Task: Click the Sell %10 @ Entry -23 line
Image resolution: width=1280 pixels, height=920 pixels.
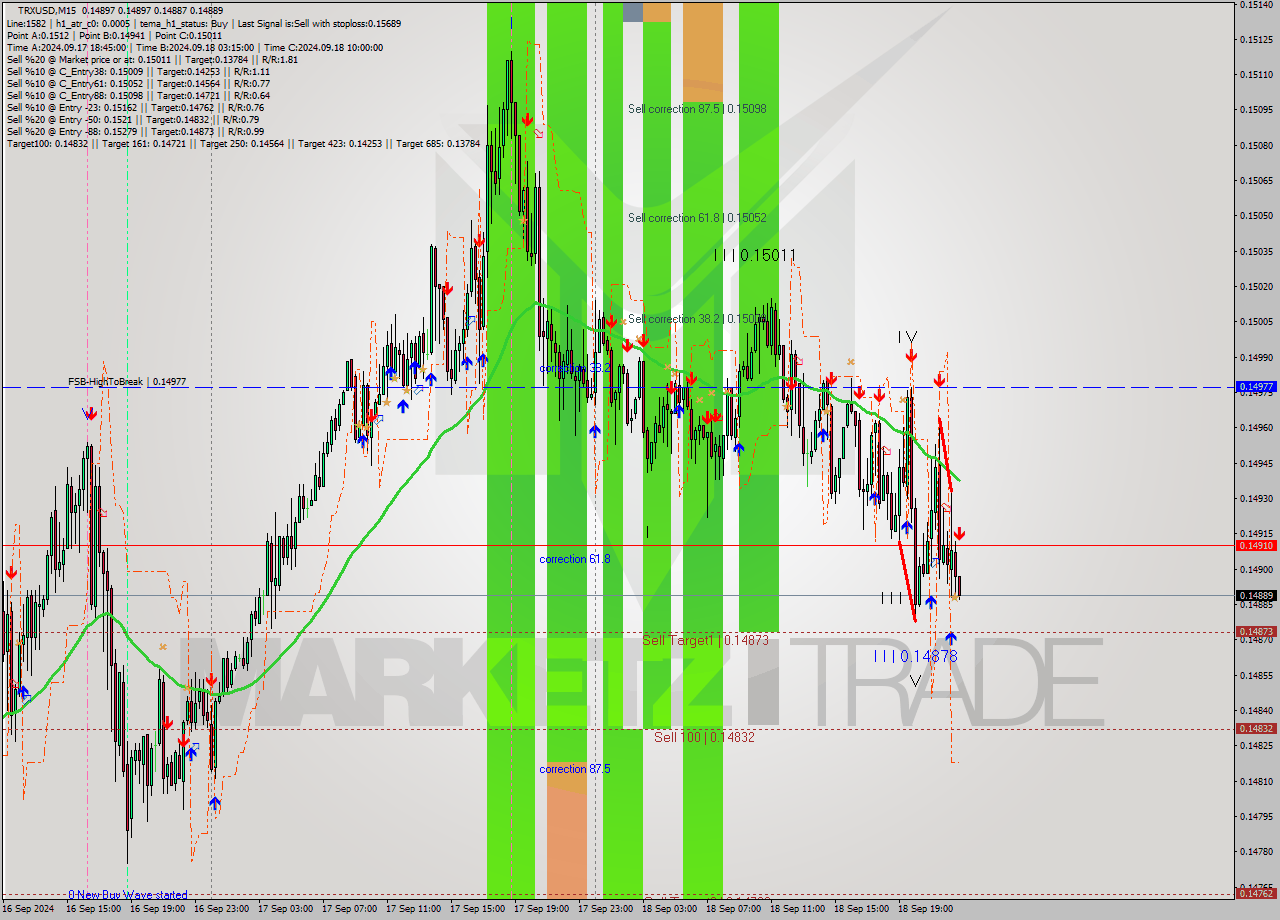Action: click(135, 107)
